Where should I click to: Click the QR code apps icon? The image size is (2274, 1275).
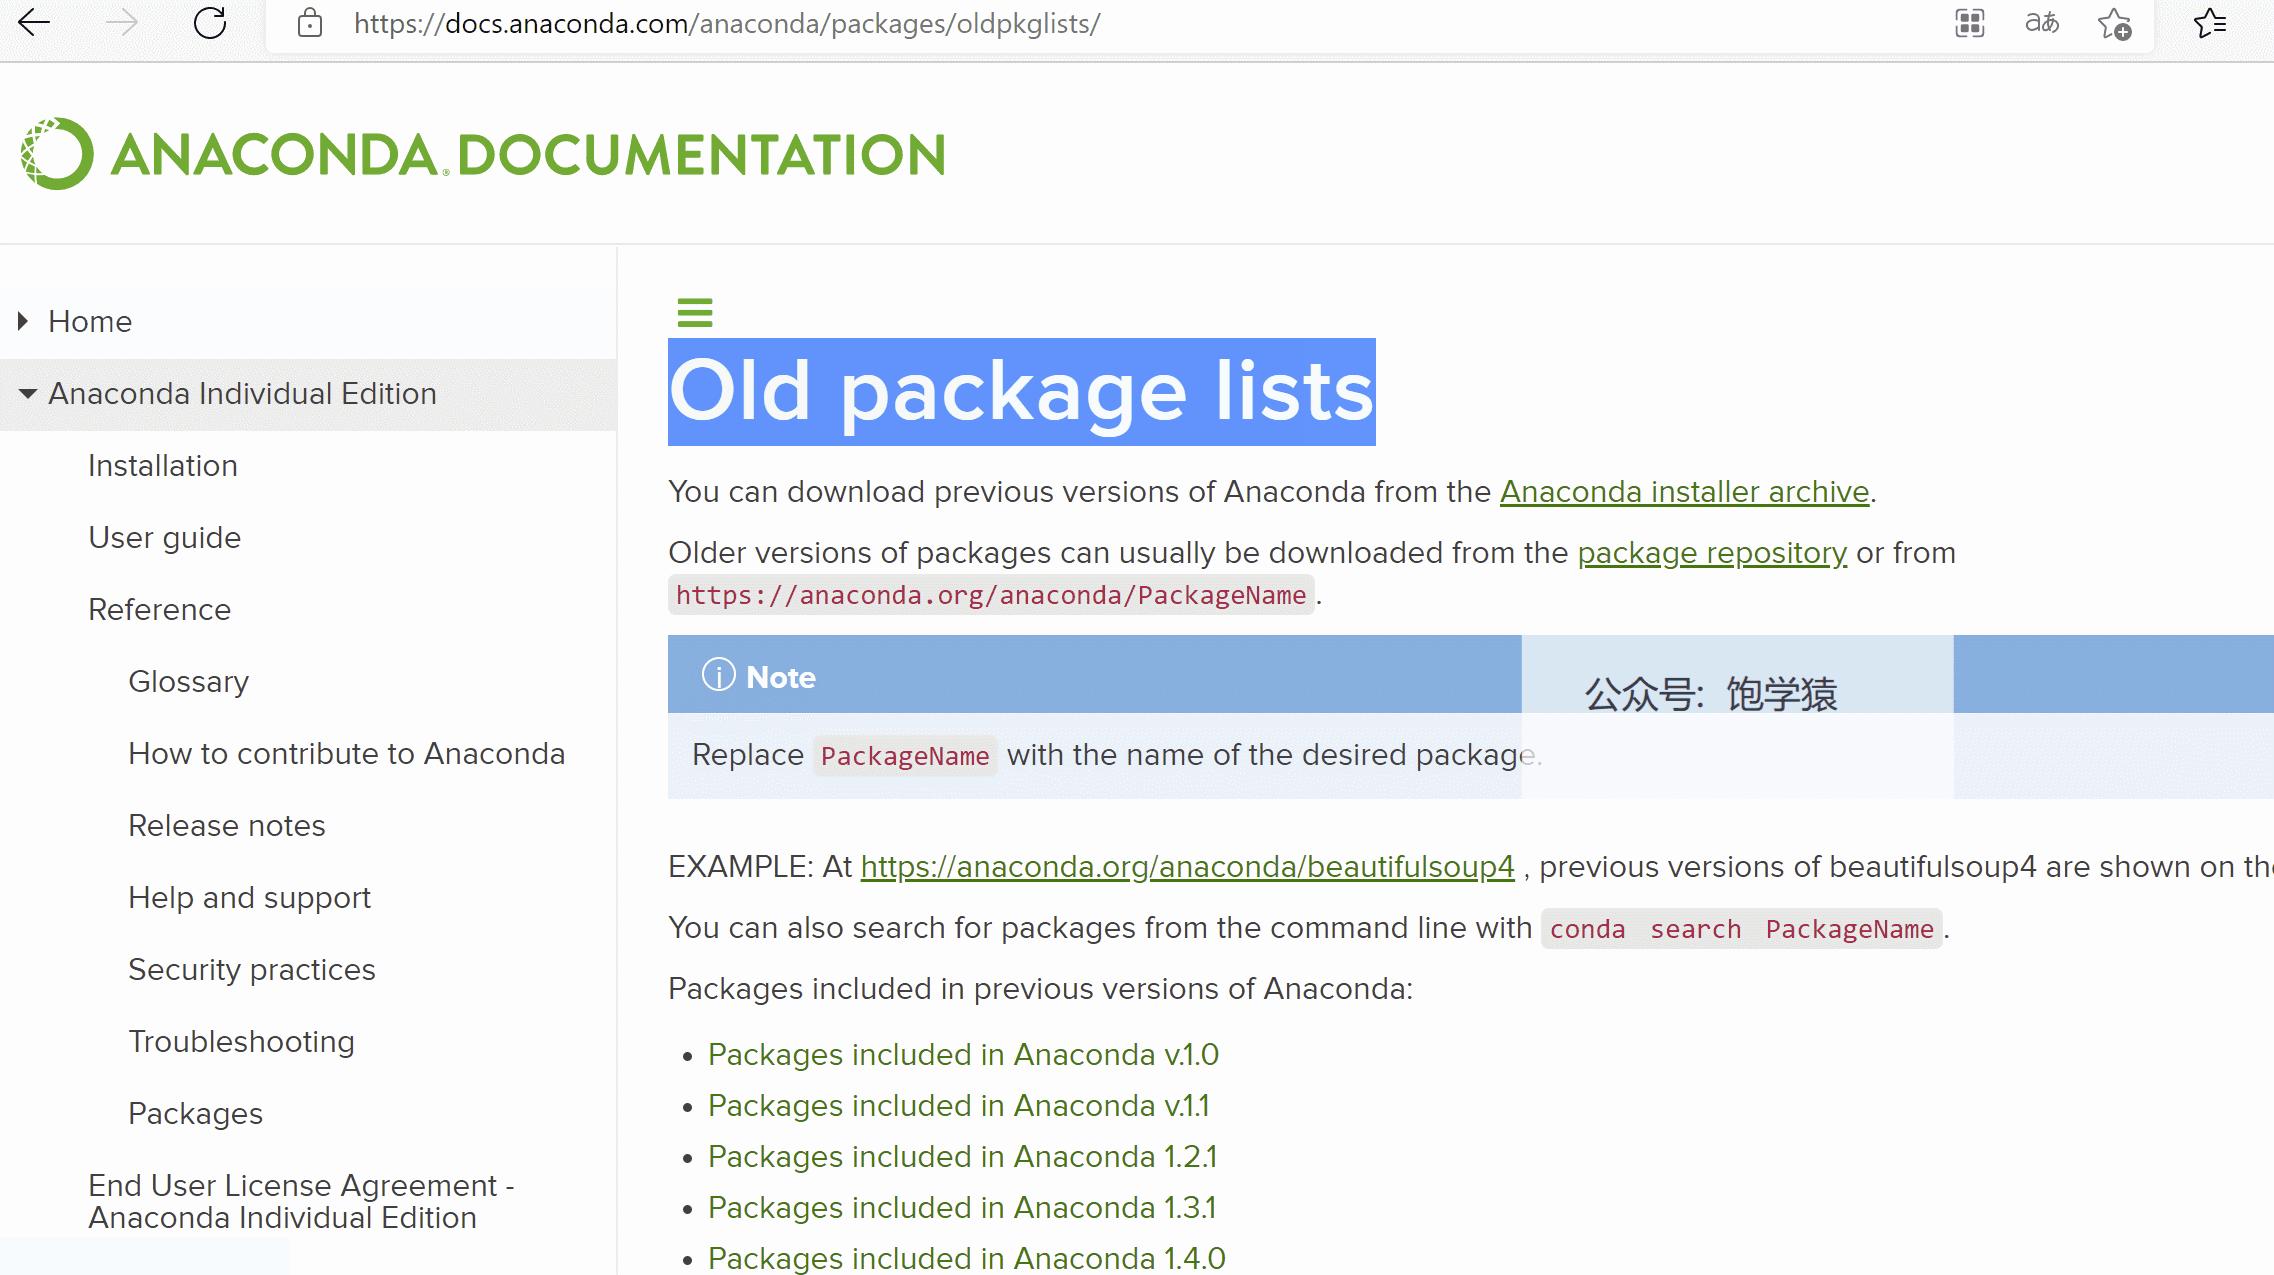(1969, 23)
